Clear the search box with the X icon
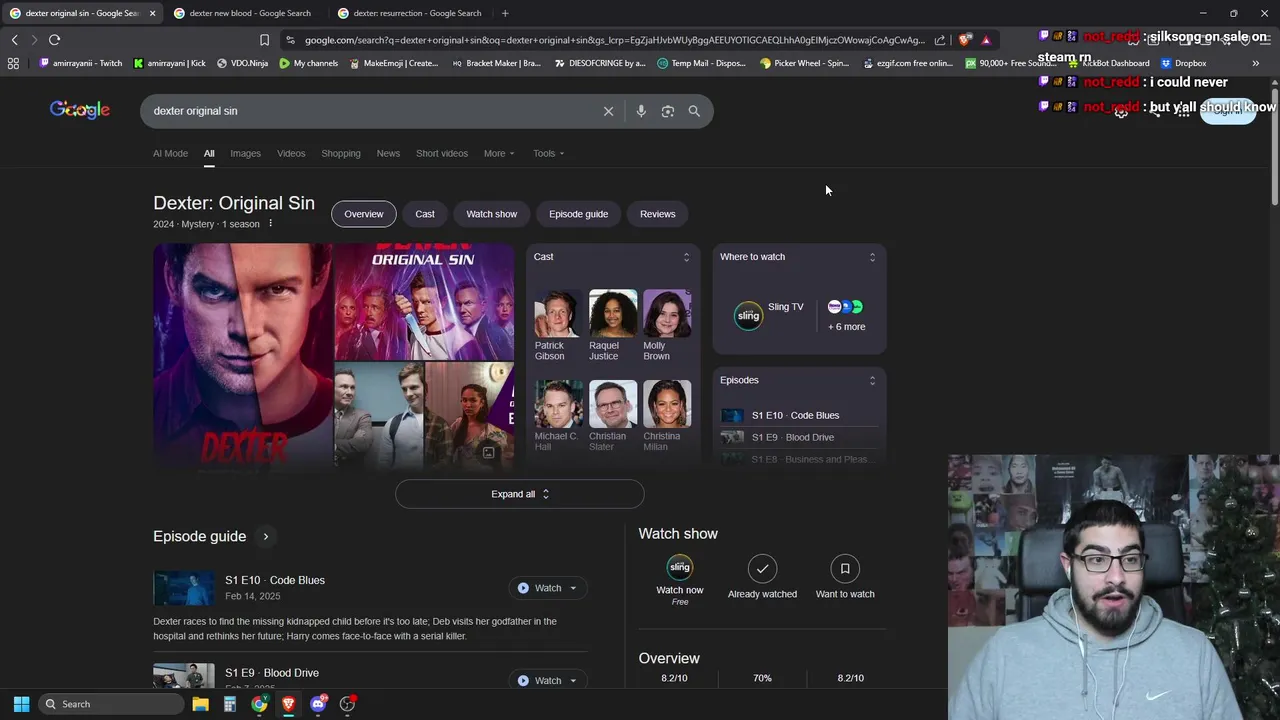Screen dimensions: 1280x720 608,111
